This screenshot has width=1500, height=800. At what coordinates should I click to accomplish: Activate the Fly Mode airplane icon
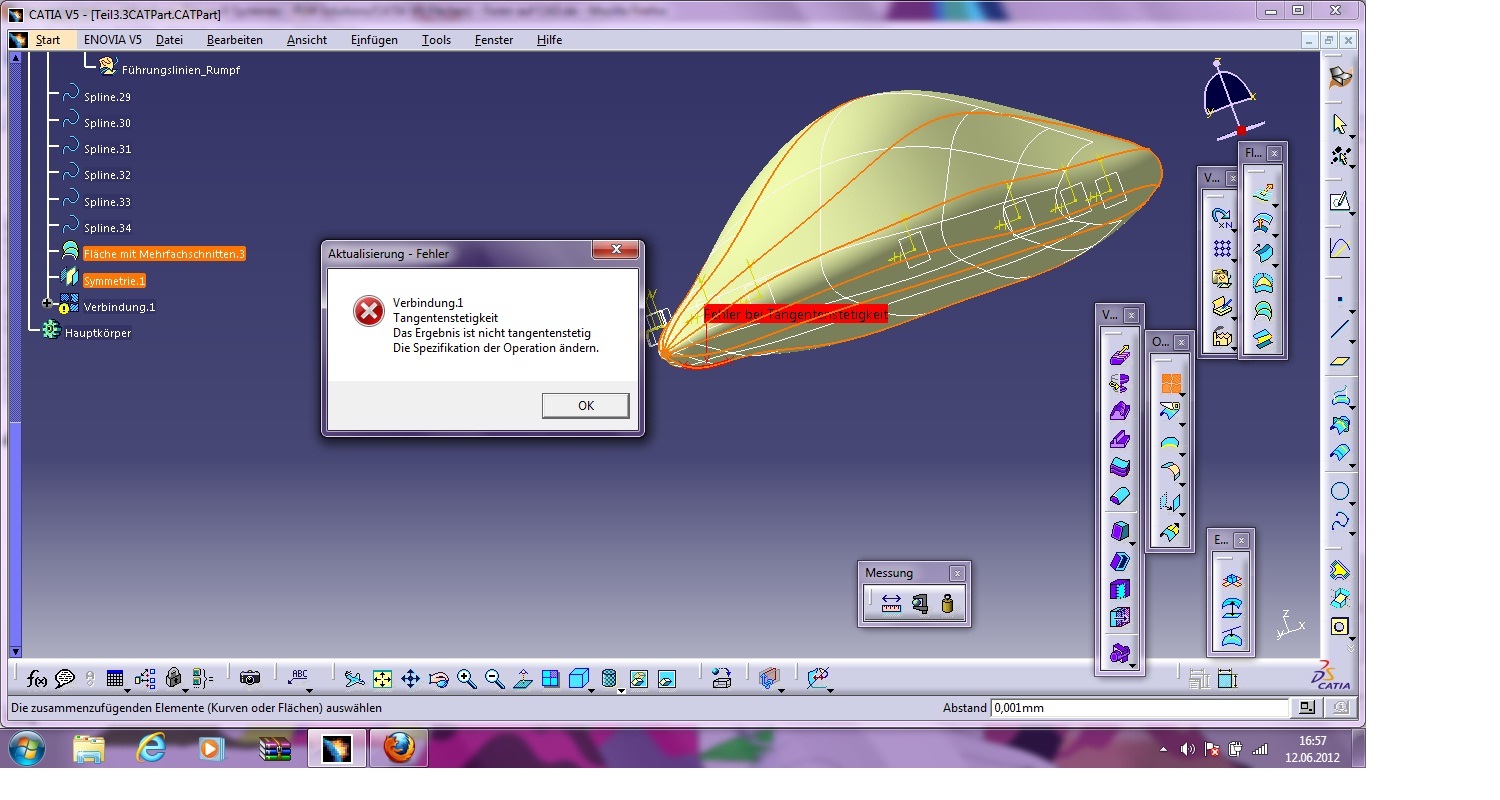pos(354,679)
